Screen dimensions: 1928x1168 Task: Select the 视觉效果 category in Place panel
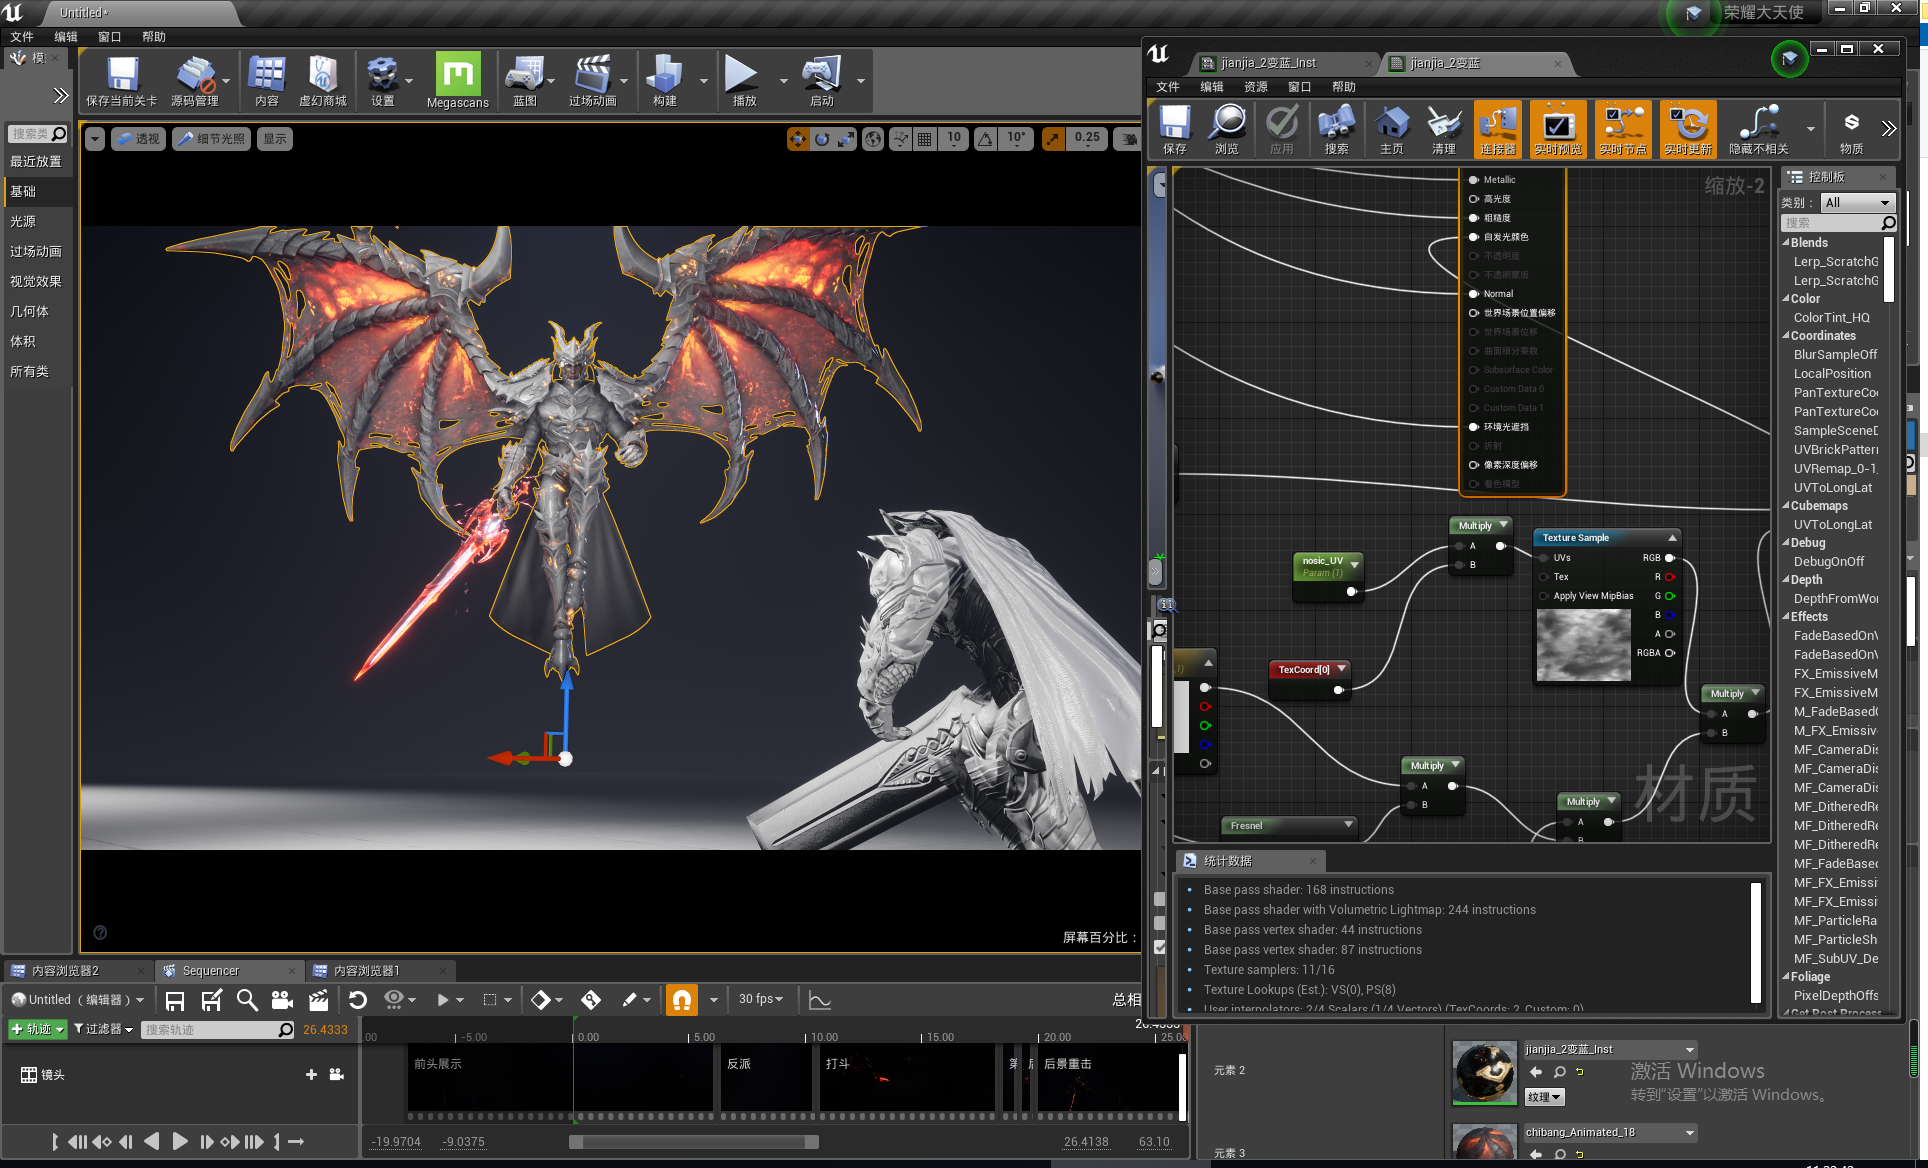[x=38, y=282]
